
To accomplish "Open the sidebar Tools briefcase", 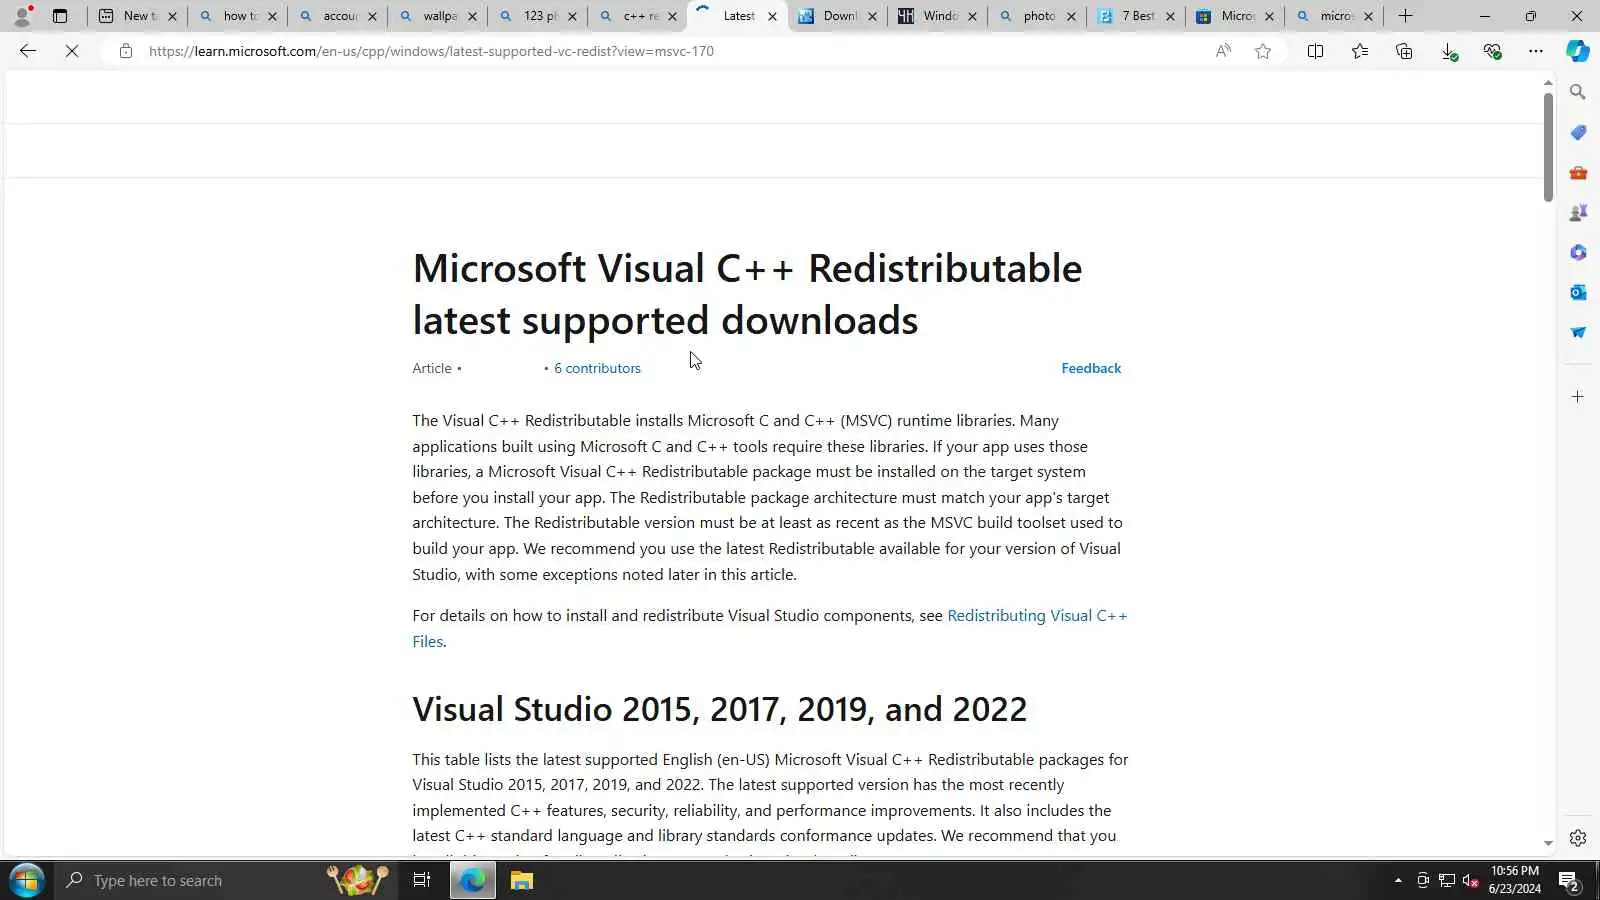I will click(1578, 172).
